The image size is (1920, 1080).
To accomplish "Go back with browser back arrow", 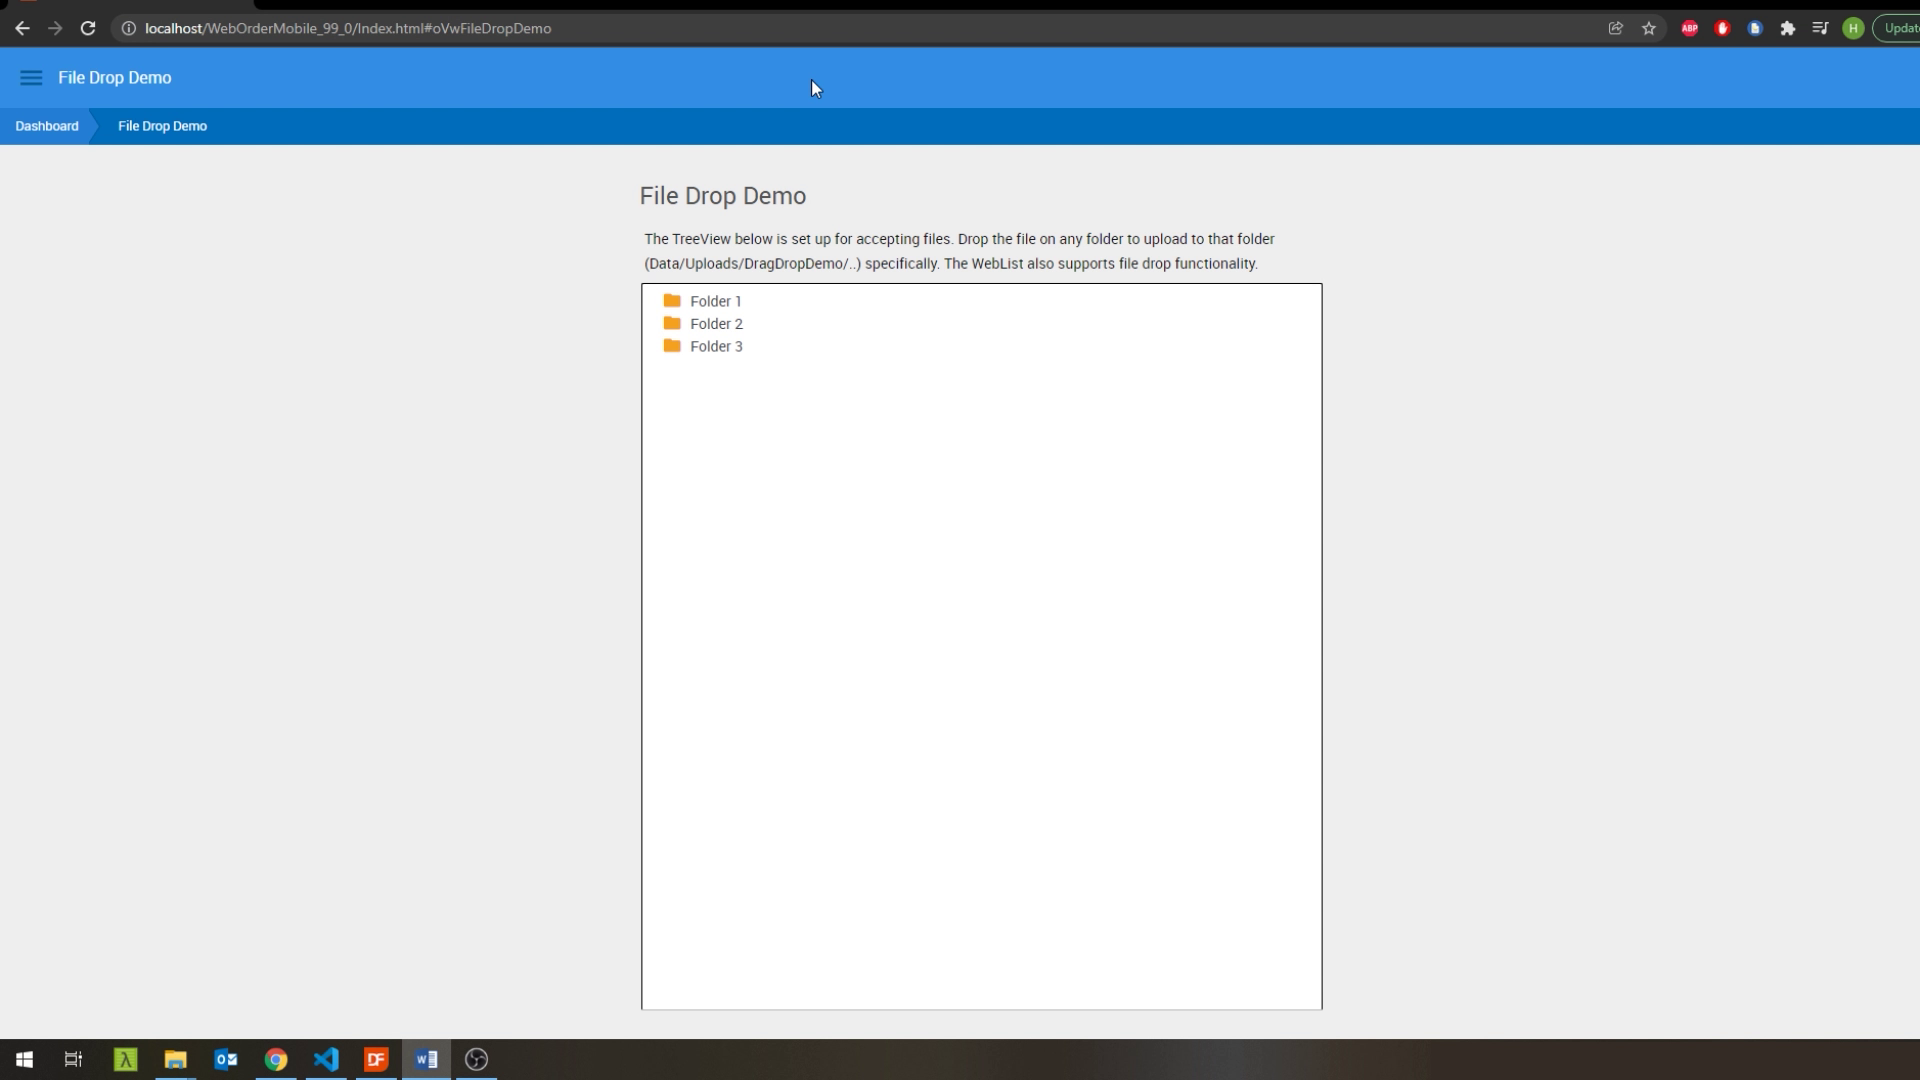I will click(x=22, y=28).
